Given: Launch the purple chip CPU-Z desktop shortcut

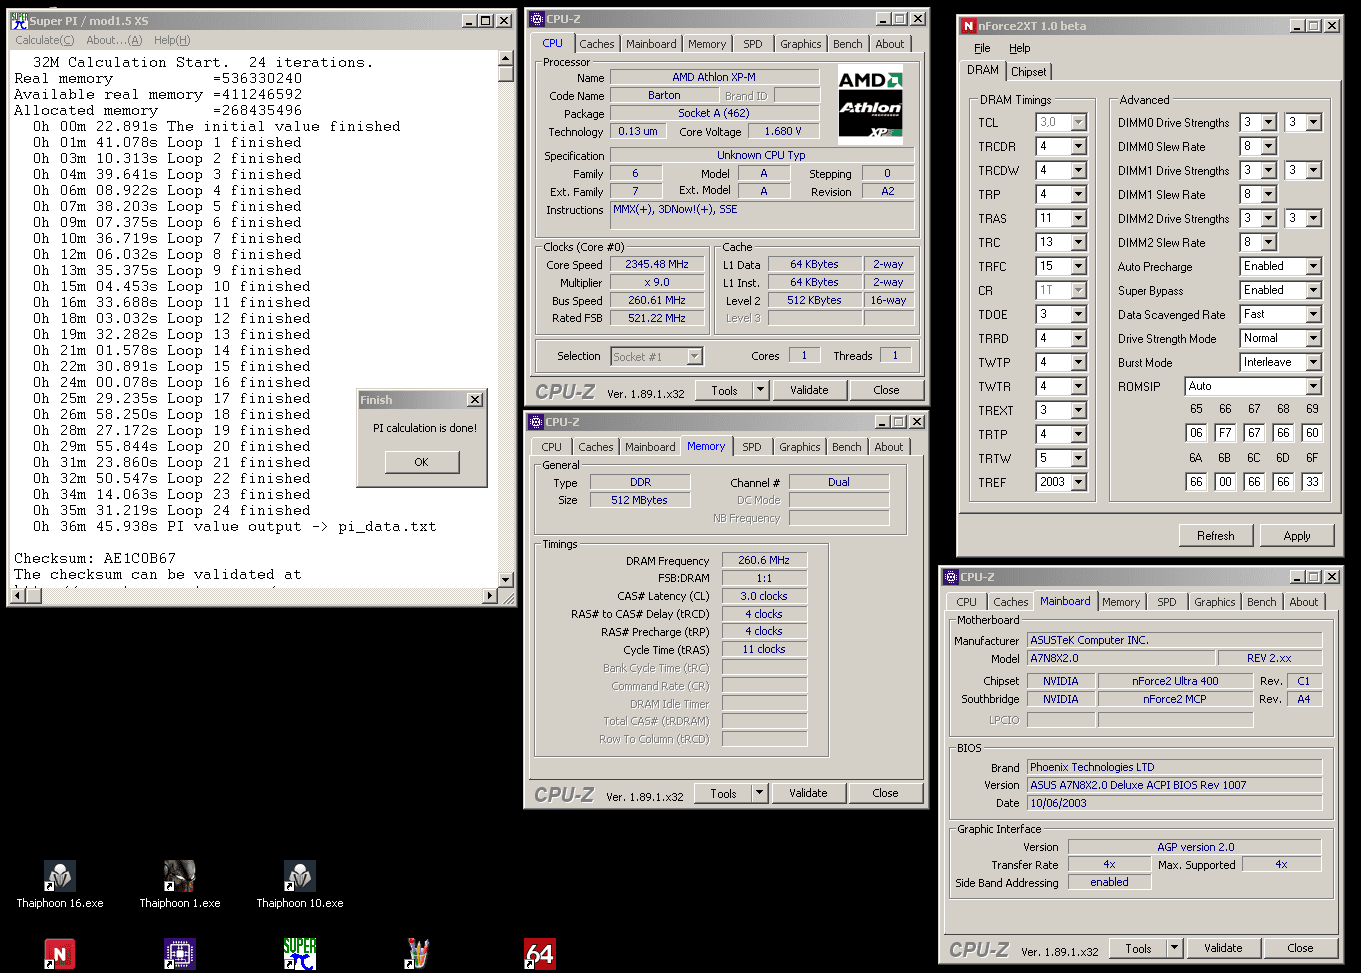Looking at the screenshot, I should [x=180, y=954].
